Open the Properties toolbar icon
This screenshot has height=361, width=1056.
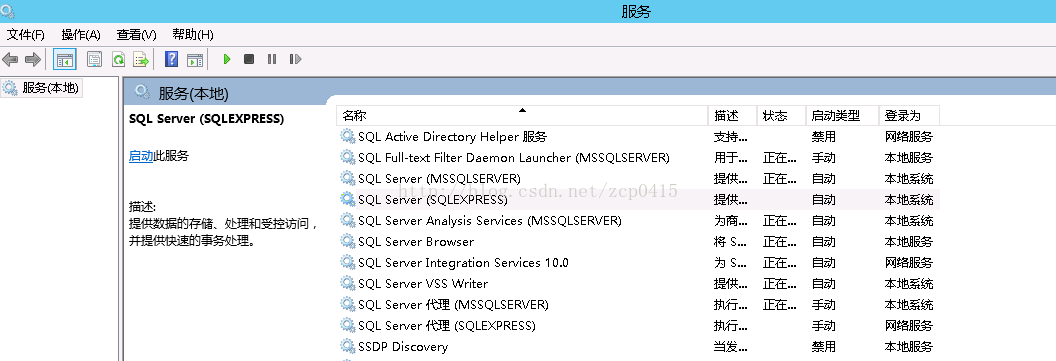pyautogui.click(x=95, y=59)
